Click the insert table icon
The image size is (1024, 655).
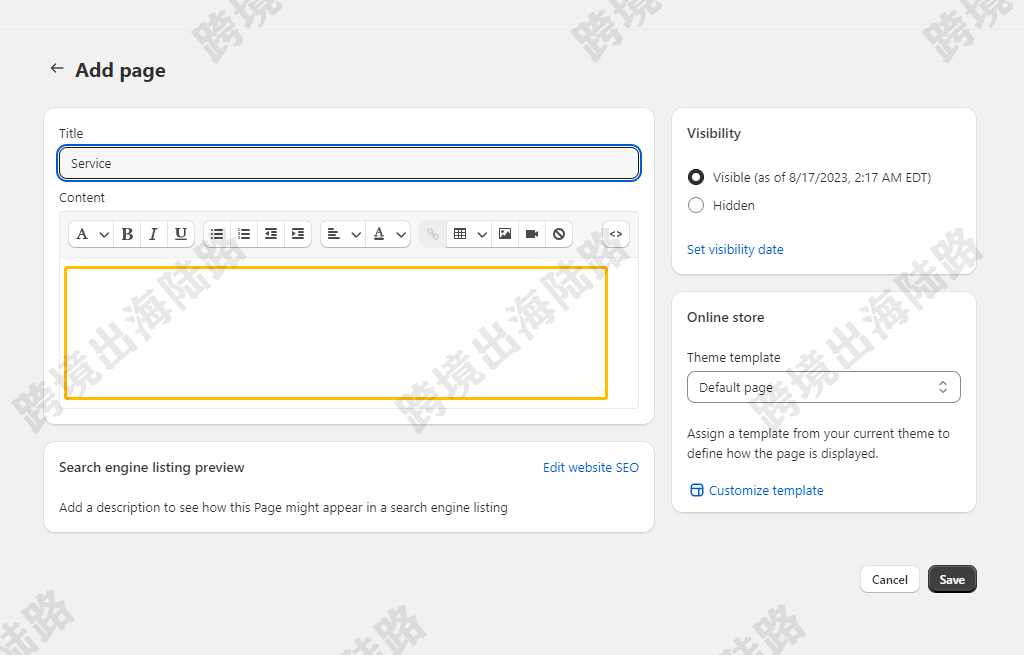point(460,234)
